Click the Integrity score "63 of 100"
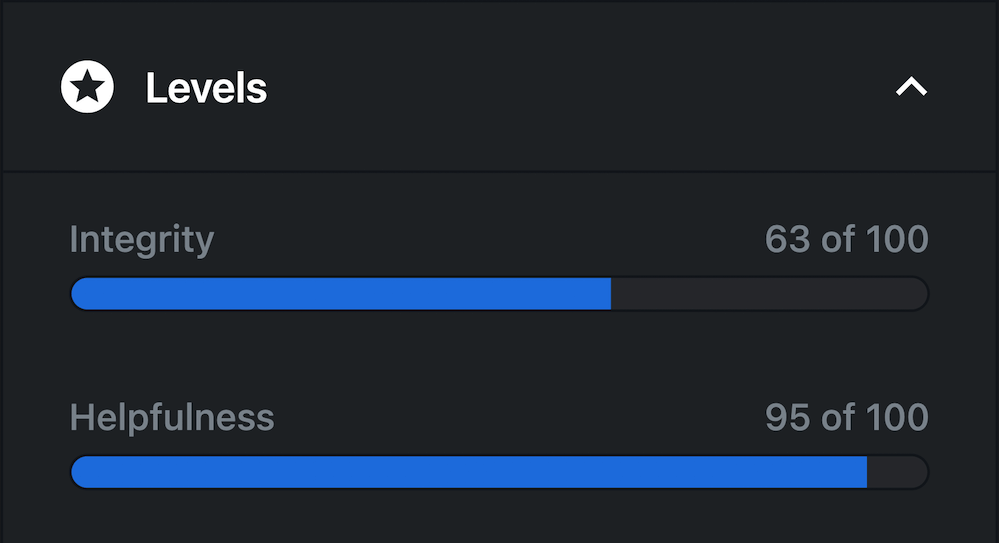 tap(846, 240)
